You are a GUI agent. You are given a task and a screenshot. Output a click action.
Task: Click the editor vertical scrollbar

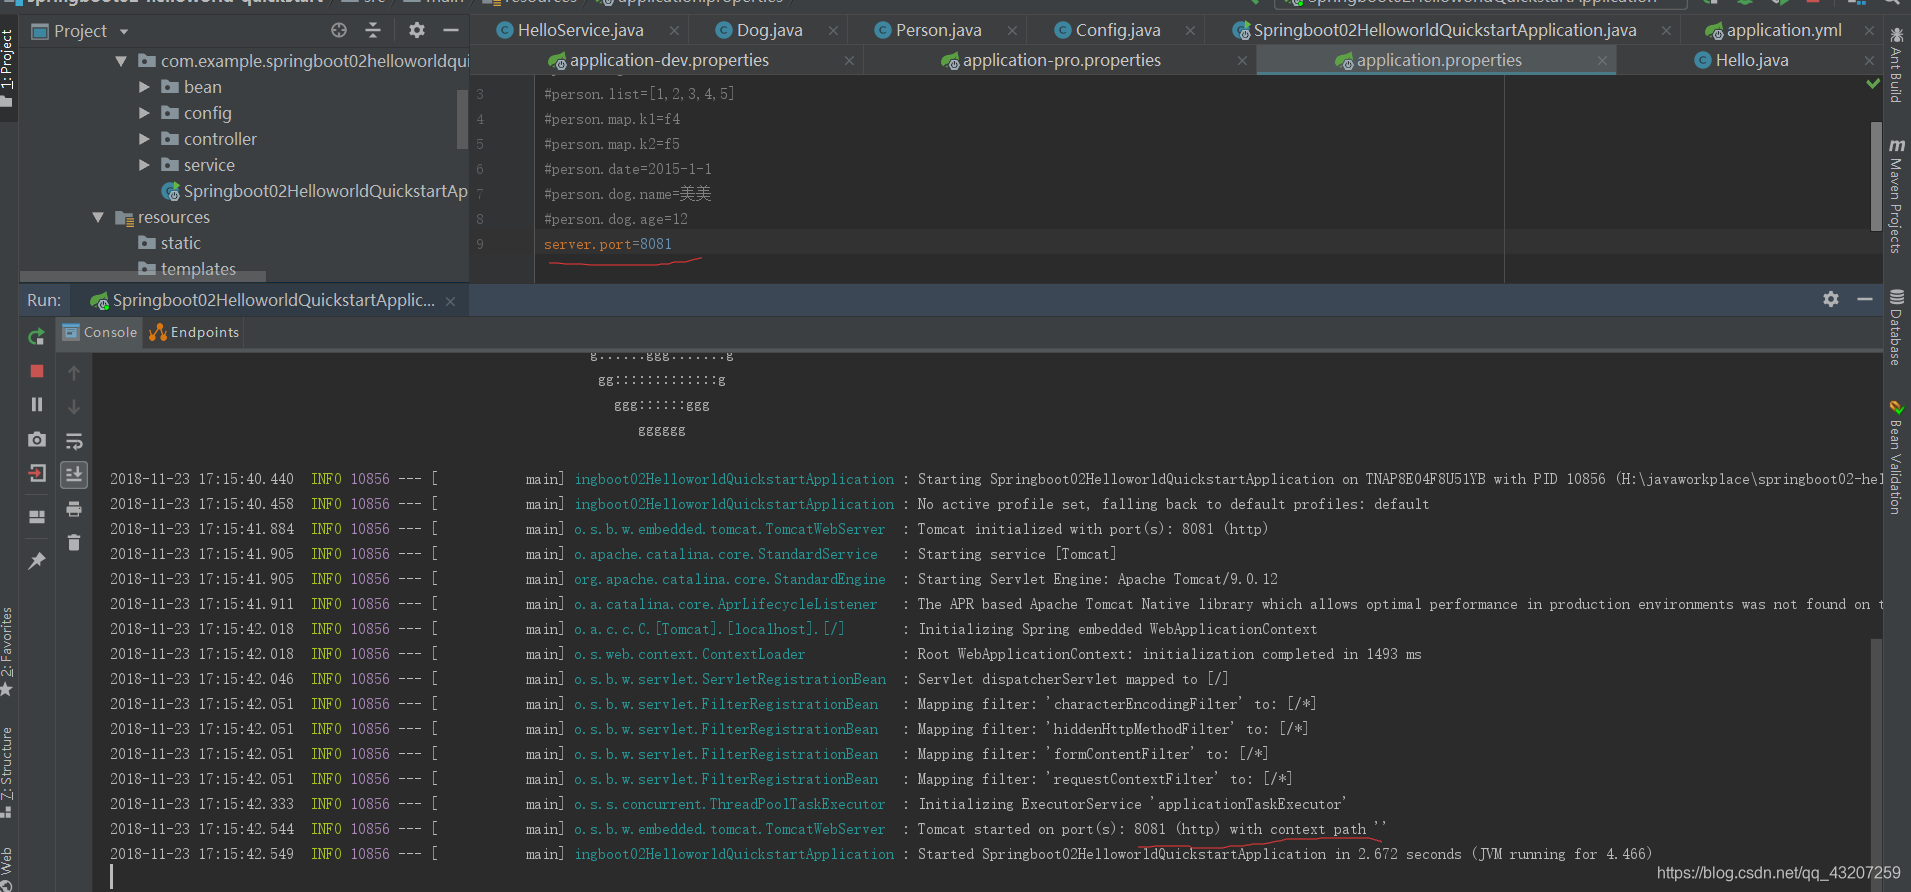(1876, 176)
